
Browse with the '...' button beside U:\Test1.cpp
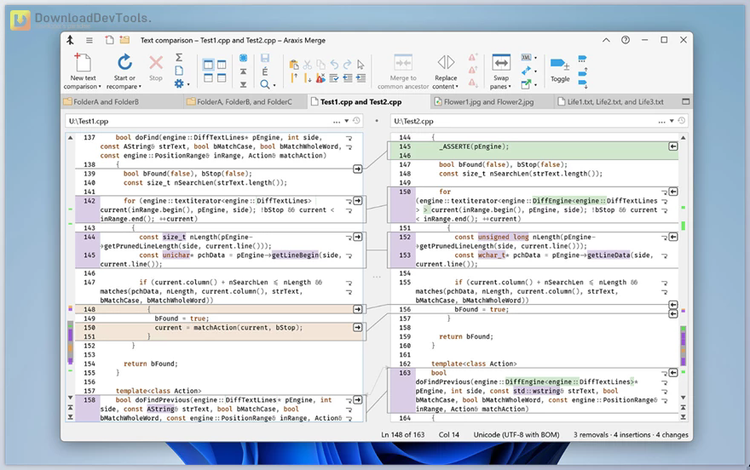(x=337, y=121)
